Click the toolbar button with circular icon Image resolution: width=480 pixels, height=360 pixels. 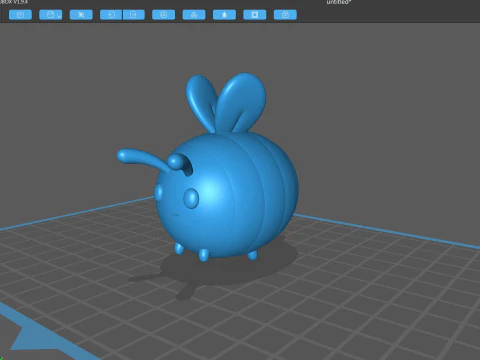163,15
